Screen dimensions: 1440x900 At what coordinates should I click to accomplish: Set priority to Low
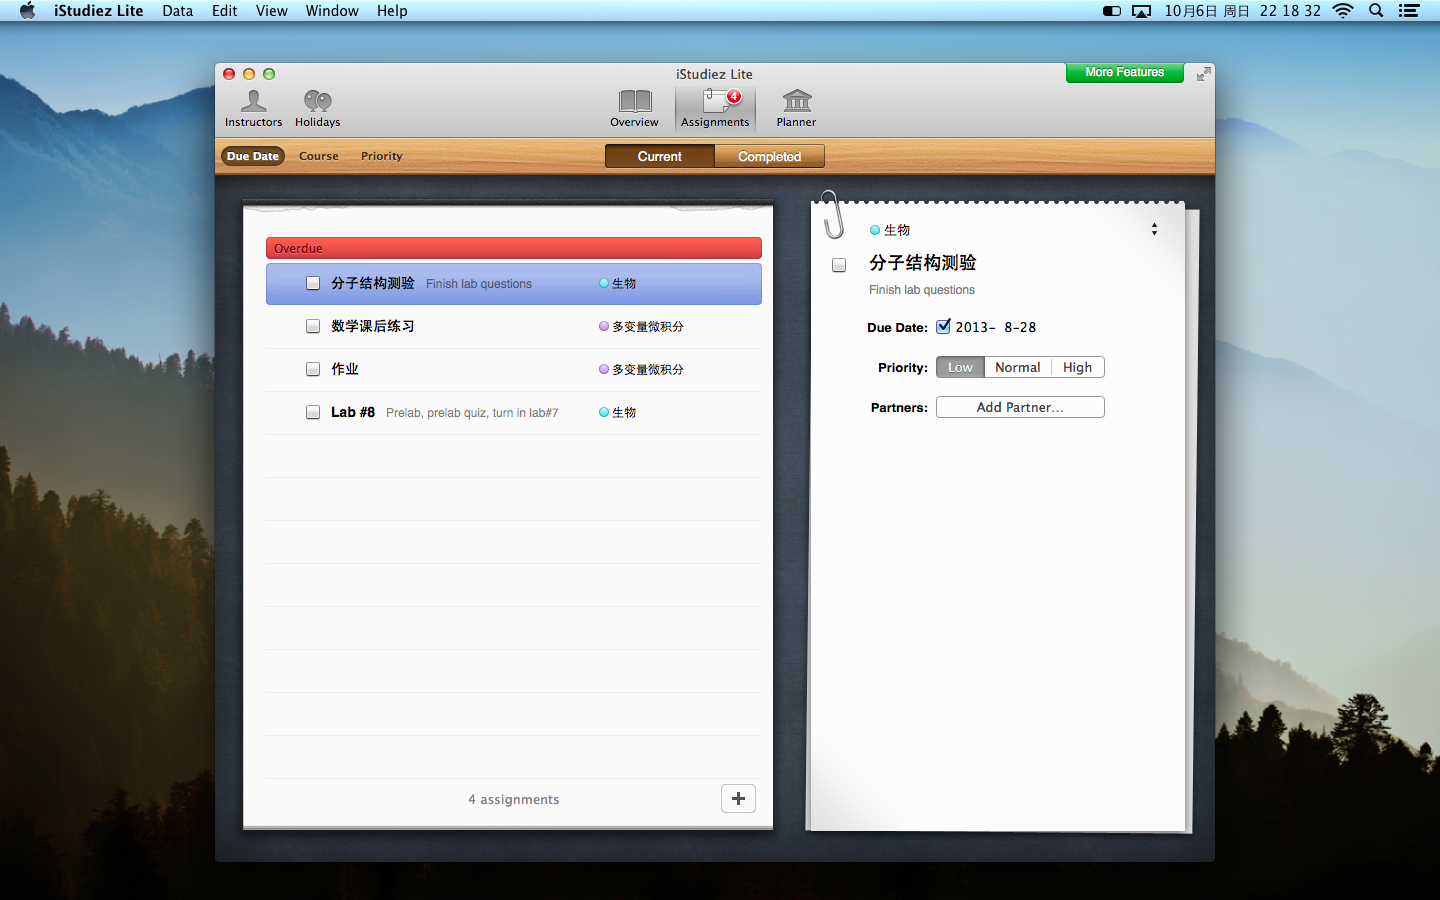pos(960,367)
